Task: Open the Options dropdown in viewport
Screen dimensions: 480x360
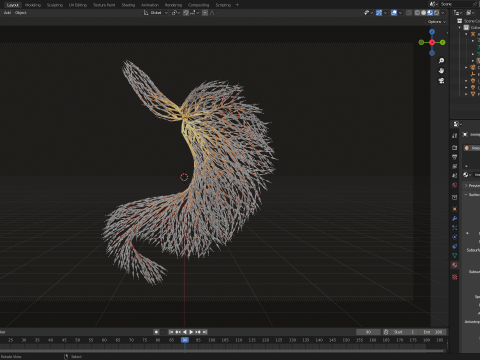Action: point(437,22)
